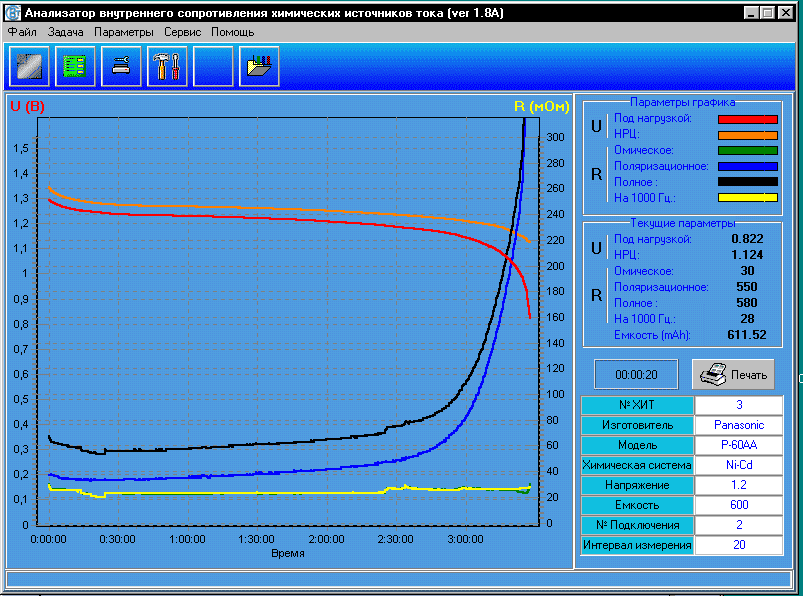The height and width of the screenshot is (596, 803).
Task: Click the U (В) axis label
Action: tap(28, 107)
